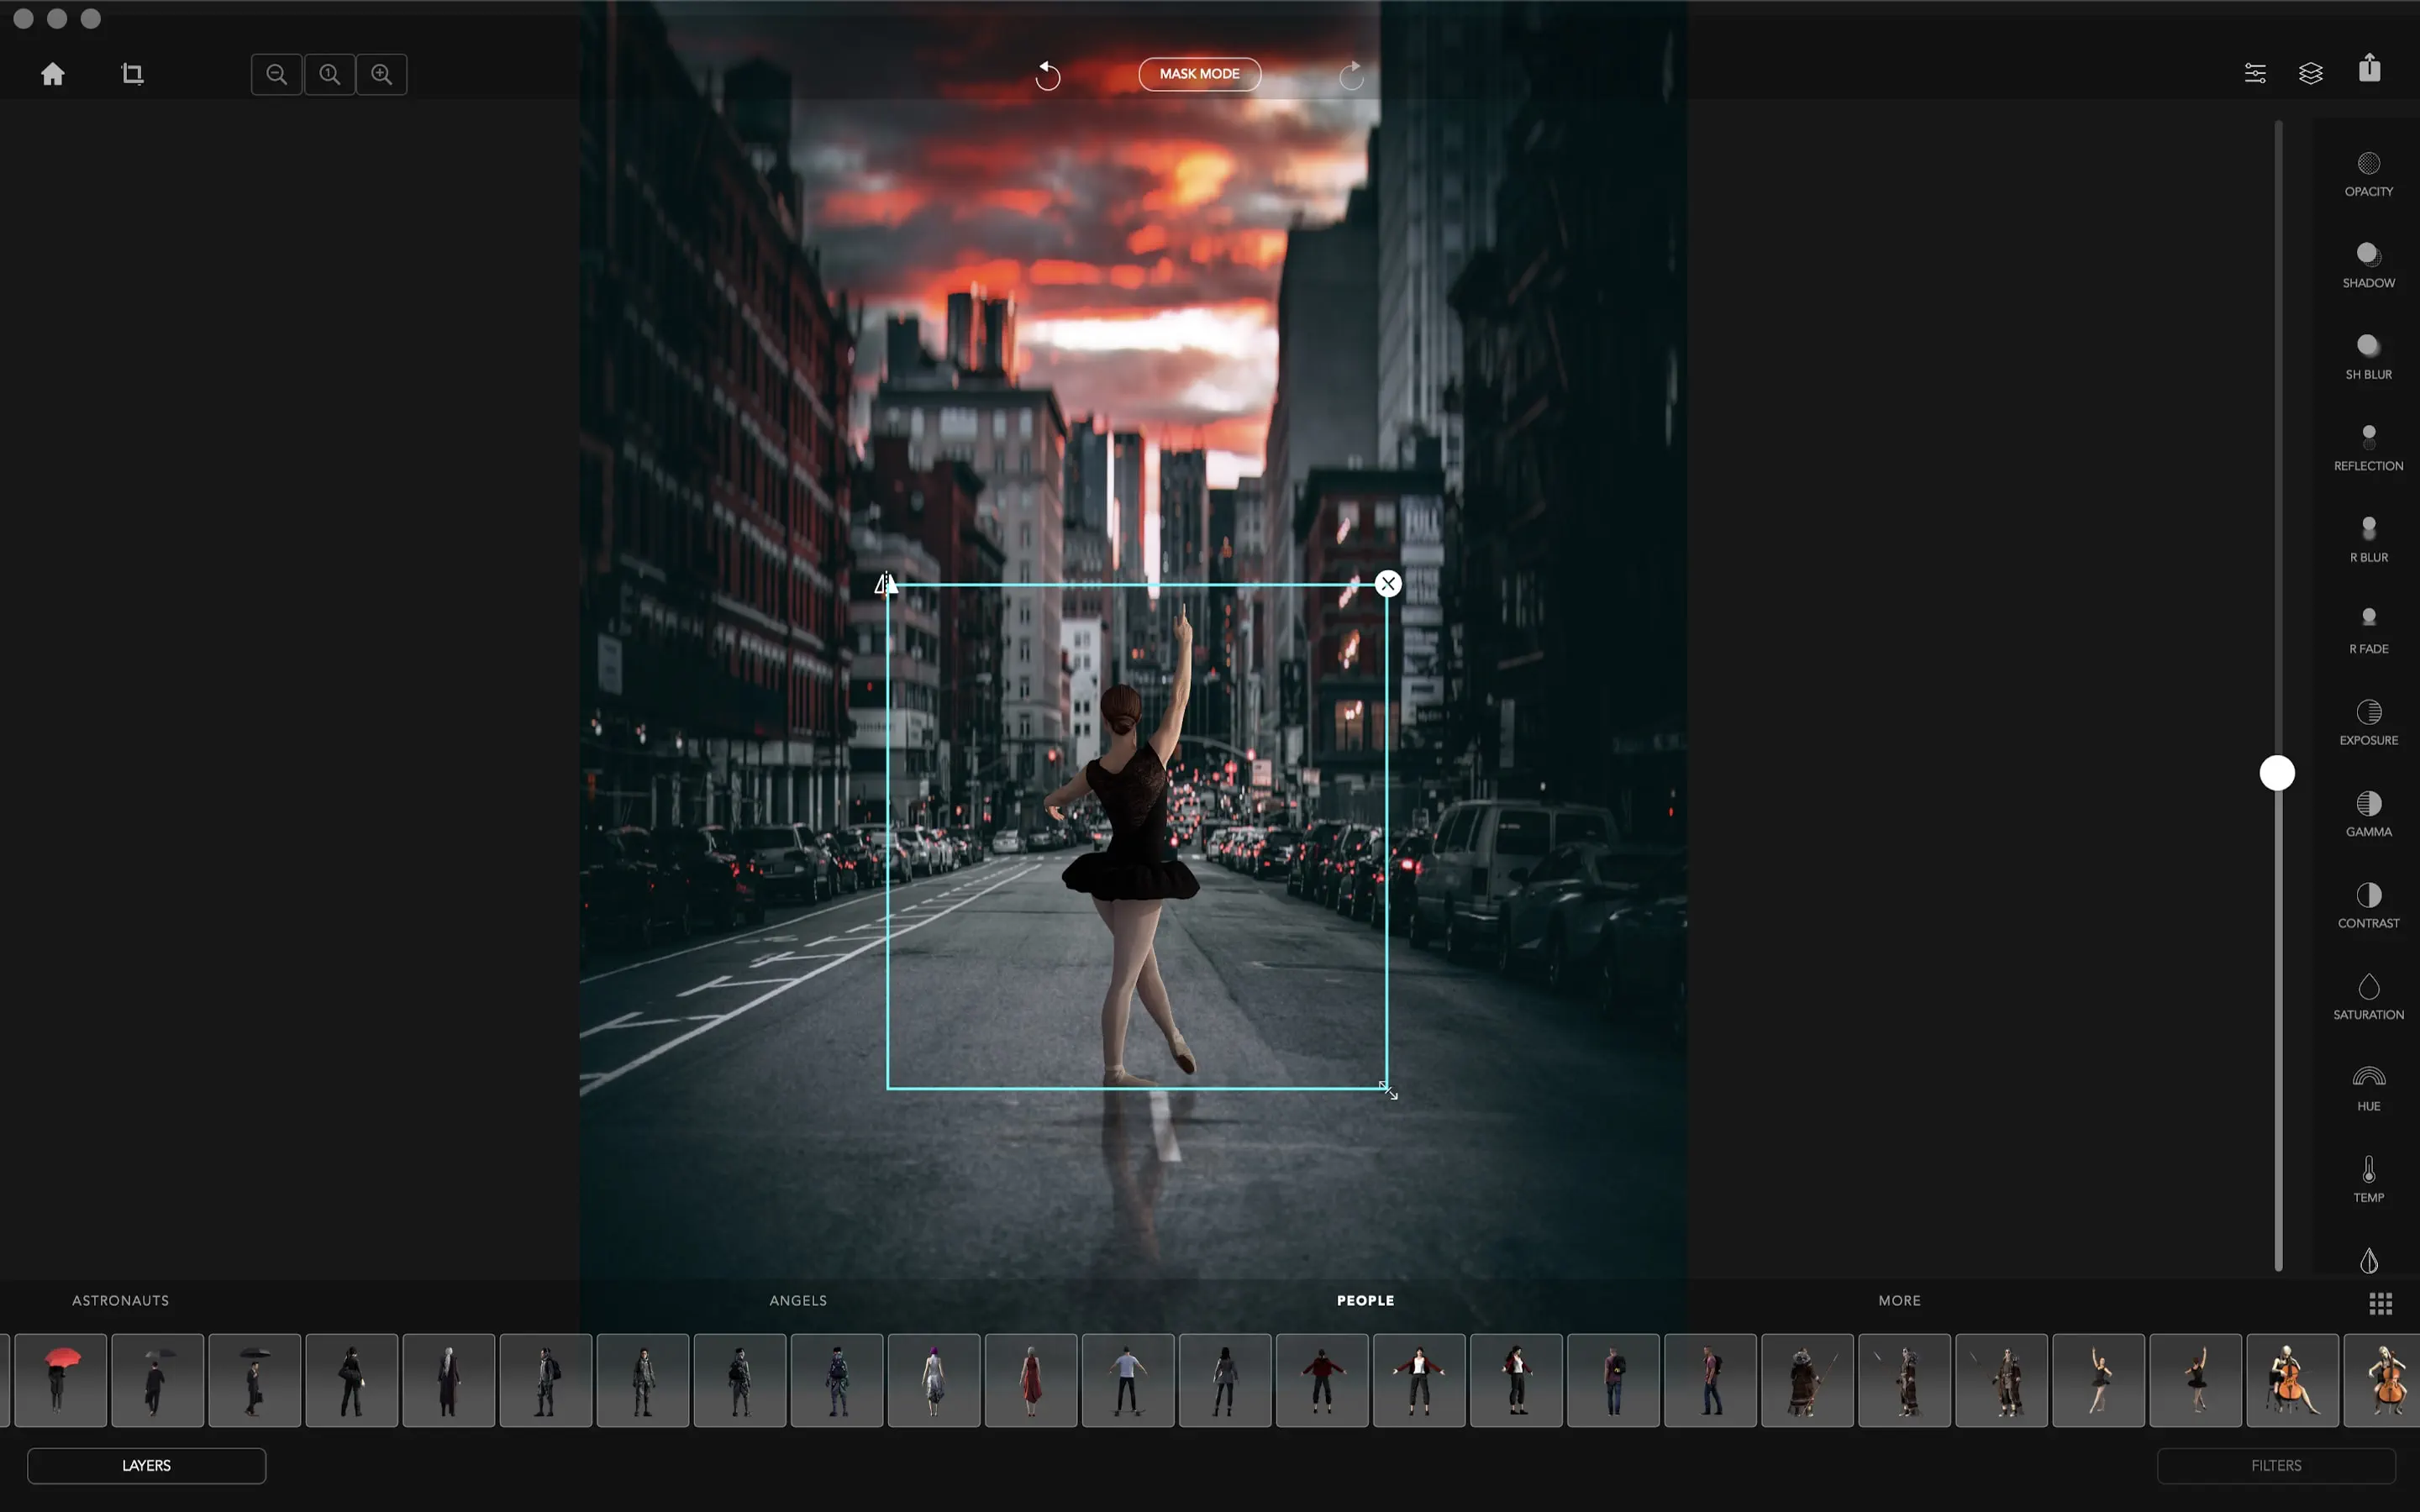Undo the last action
Viewport: 2420px width, 1512px height.
pyautogui.click(x=1047, y=75)
